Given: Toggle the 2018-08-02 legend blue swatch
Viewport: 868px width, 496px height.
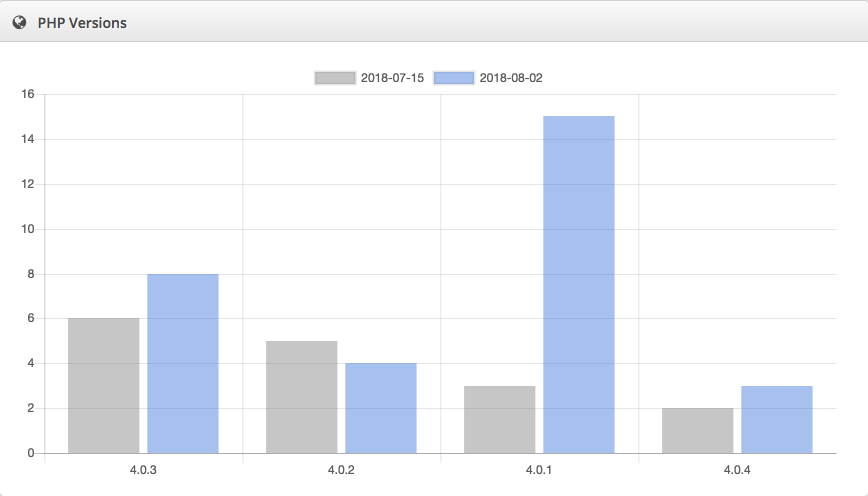Looking at the screenshot, I should point(454,78).
